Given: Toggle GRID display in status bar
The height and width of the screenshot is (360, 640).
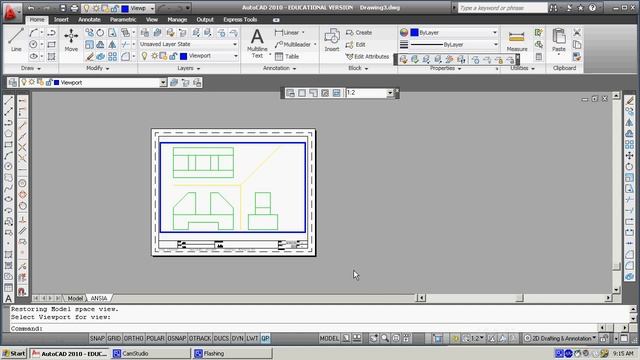Looking at the screenshot, I should [x=114, y=338].
